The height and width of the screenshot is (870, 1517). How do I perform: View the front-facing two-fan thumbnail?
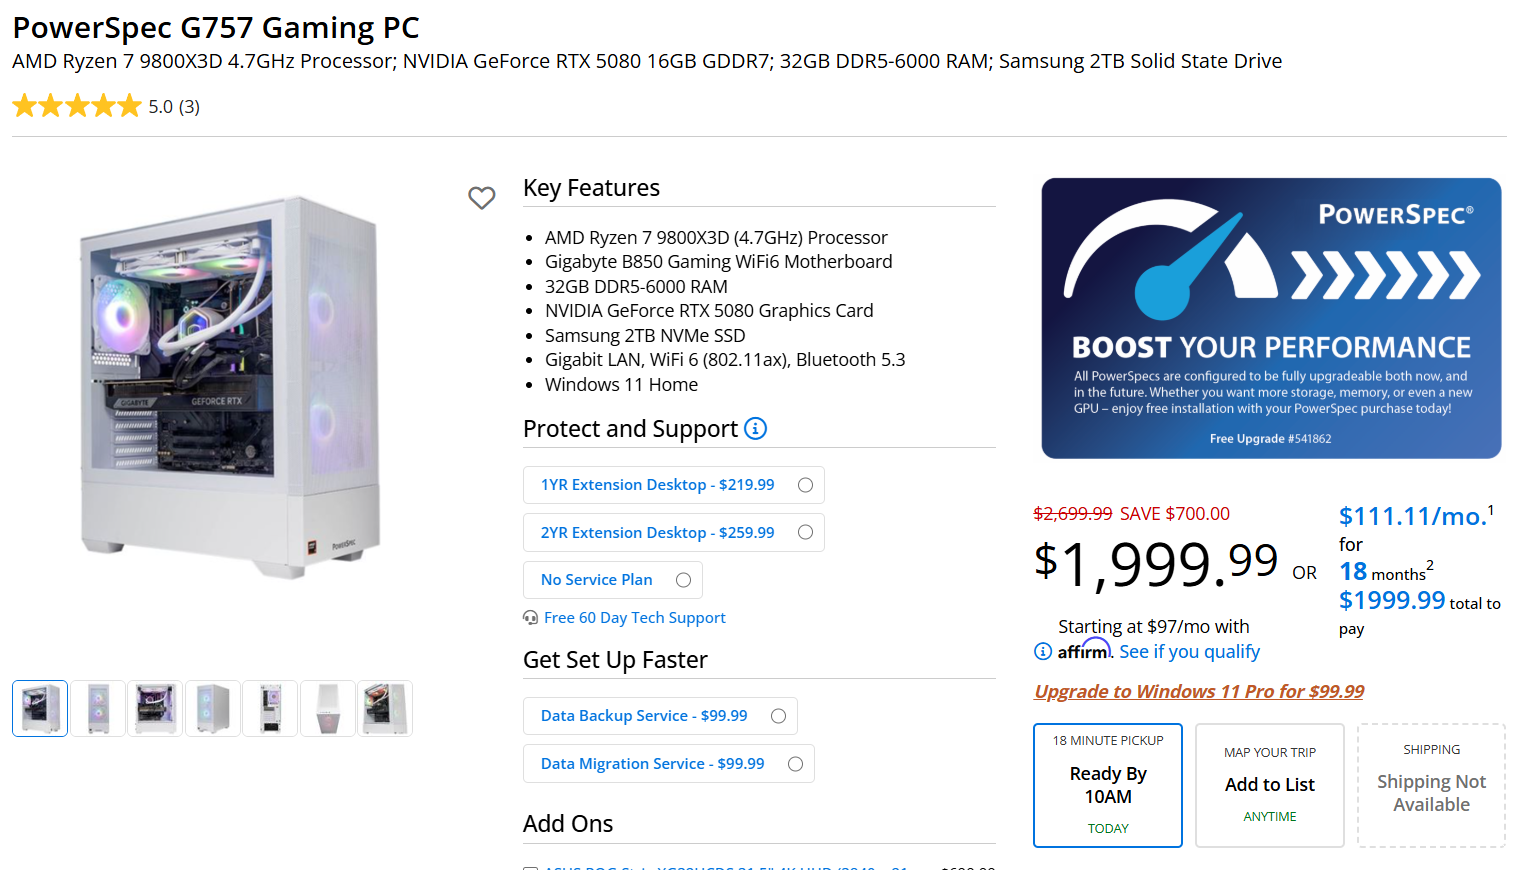pos(98,708)
